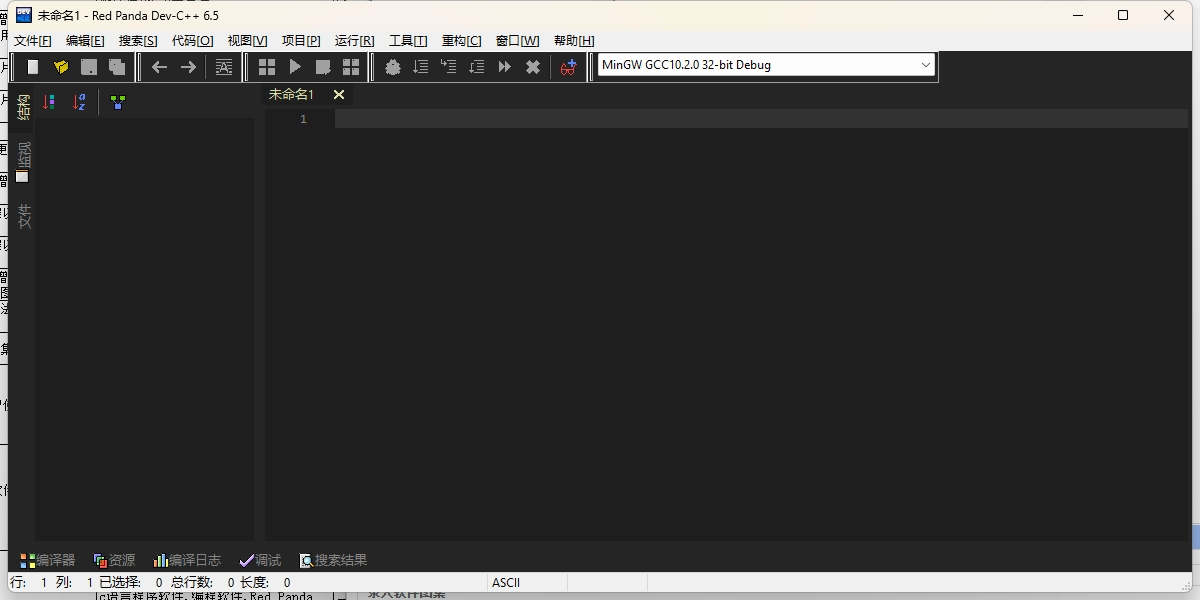Screen dimensions: 1200x600
Task: Open the 编译日志 bottom tab
Action: pyautogui.click(x=187, y=560)
